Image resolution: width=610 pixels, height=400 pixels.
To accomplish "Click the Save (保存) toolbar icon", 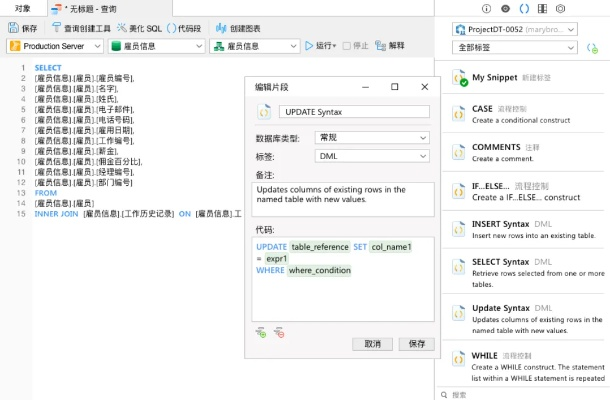I will [x=22, y=29].
